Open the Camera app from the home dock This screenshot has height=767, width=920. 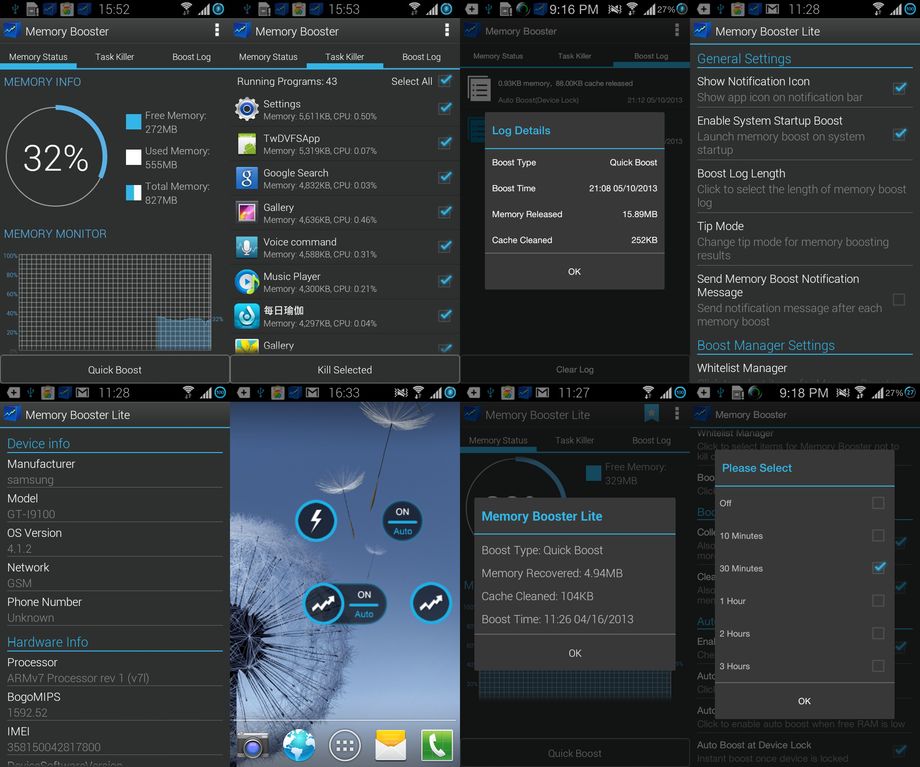pyautogui.click(x=253, y=746)
